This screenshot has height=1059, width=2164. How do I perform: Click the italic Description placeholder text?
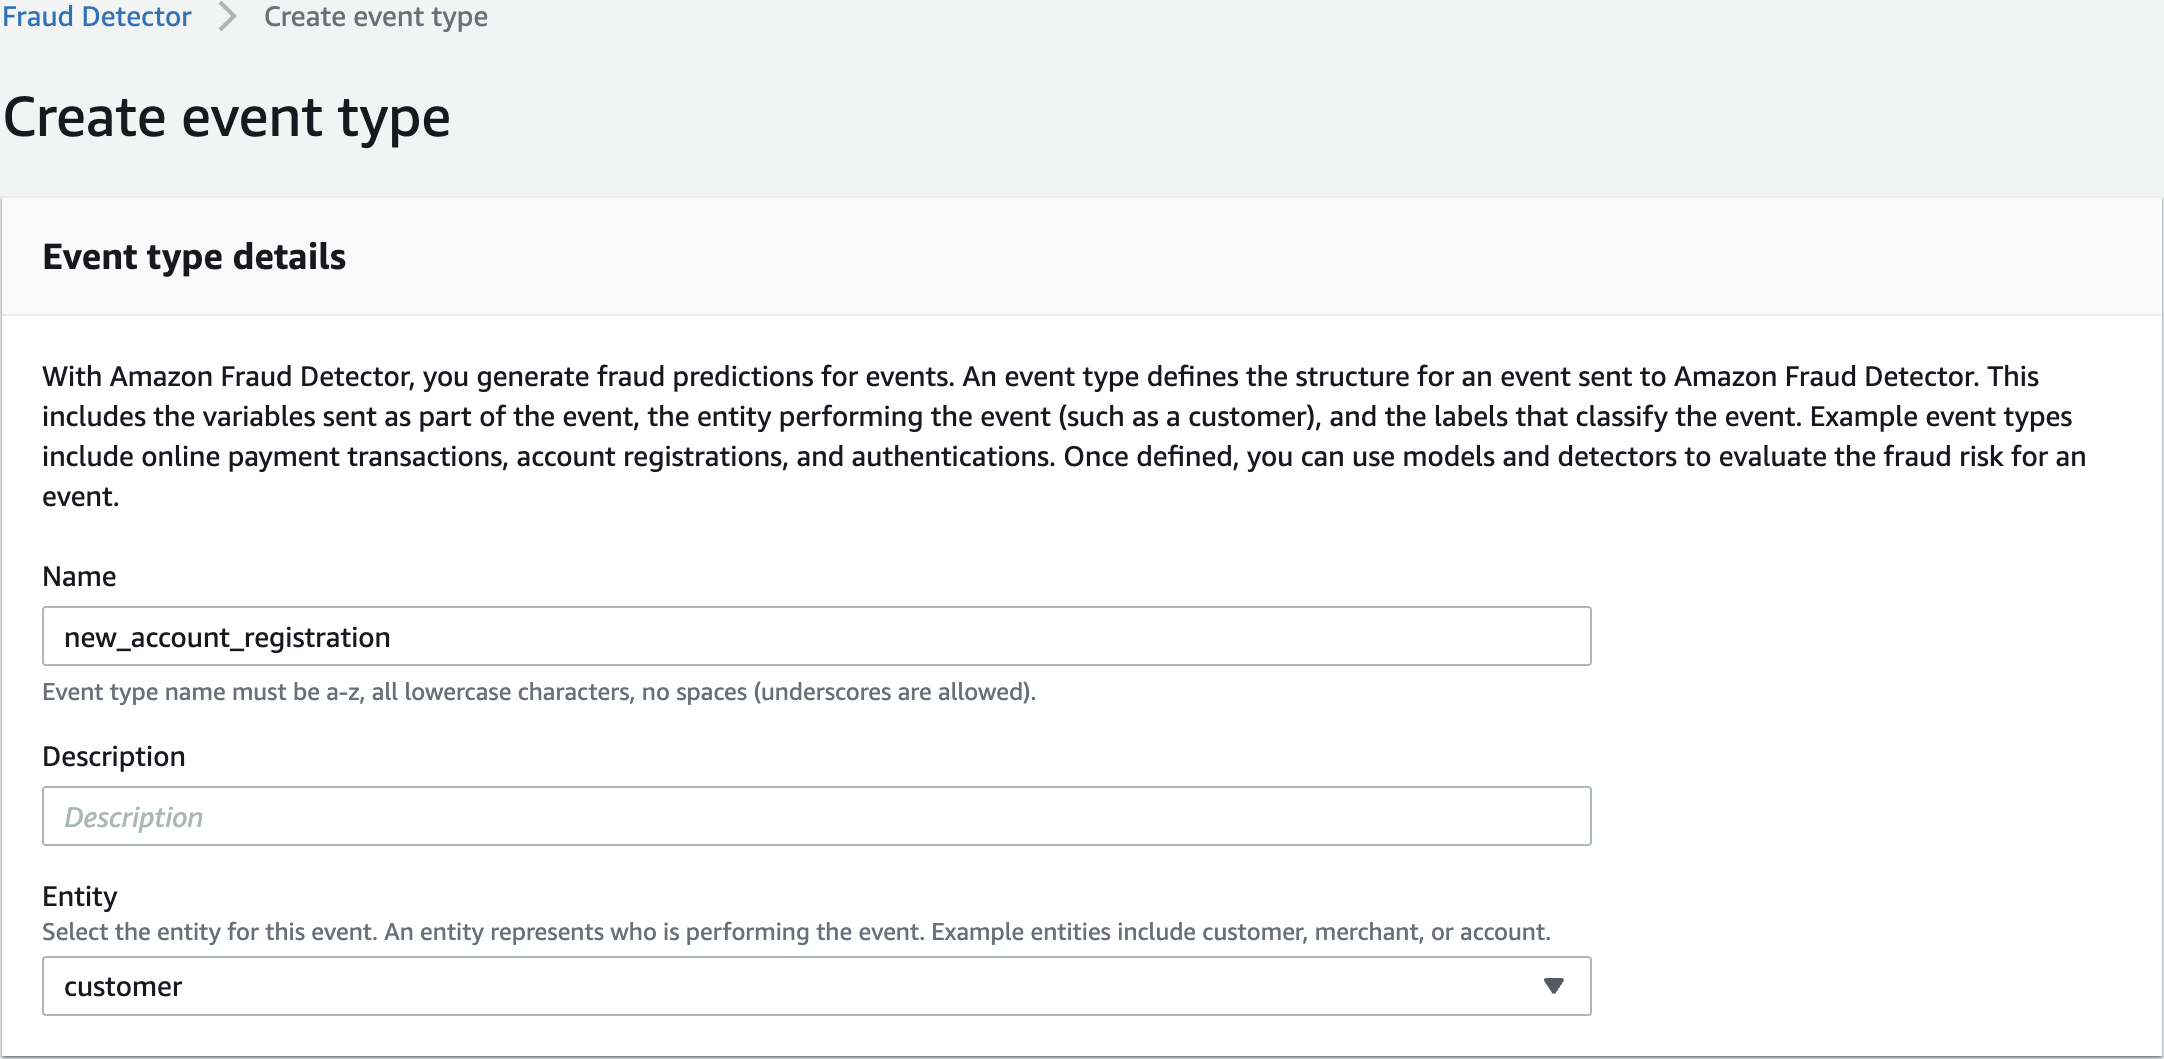134,818
